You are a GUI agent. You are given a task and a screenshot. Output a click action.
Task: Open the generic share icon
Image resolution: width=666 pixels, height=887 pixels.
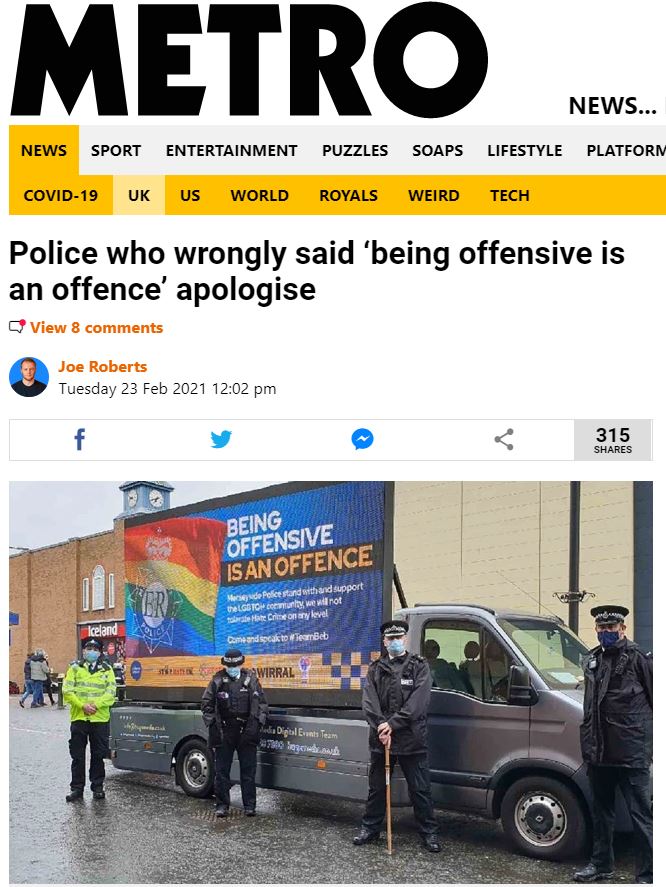(504, 439)
